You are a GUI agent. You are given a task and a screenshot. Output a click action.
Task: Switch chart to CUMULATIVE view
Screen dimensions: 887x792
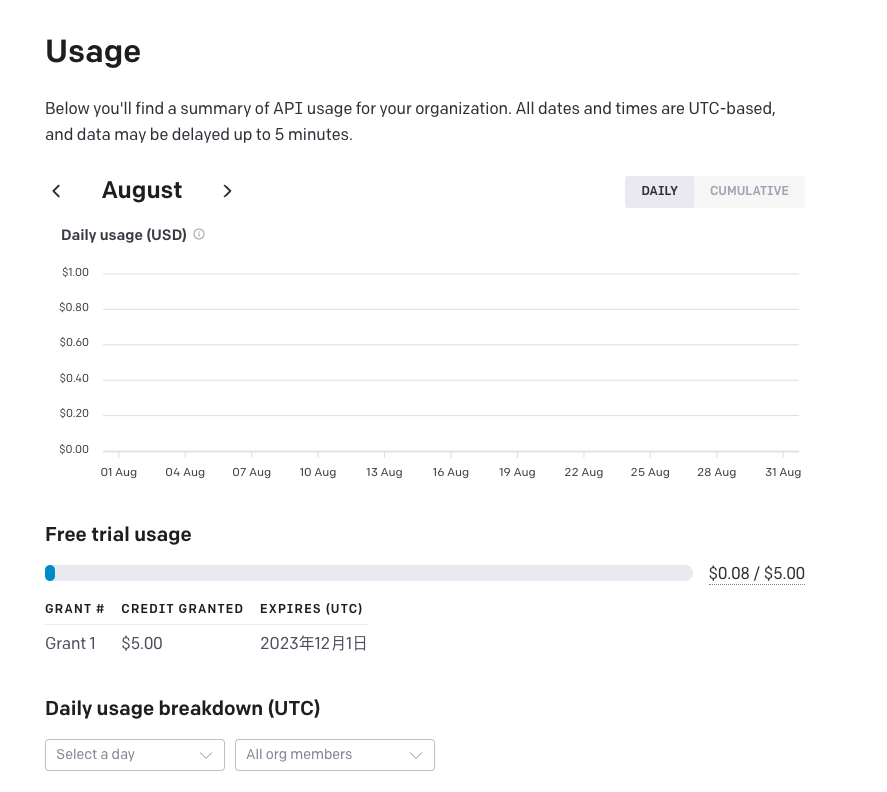point(749,191)
